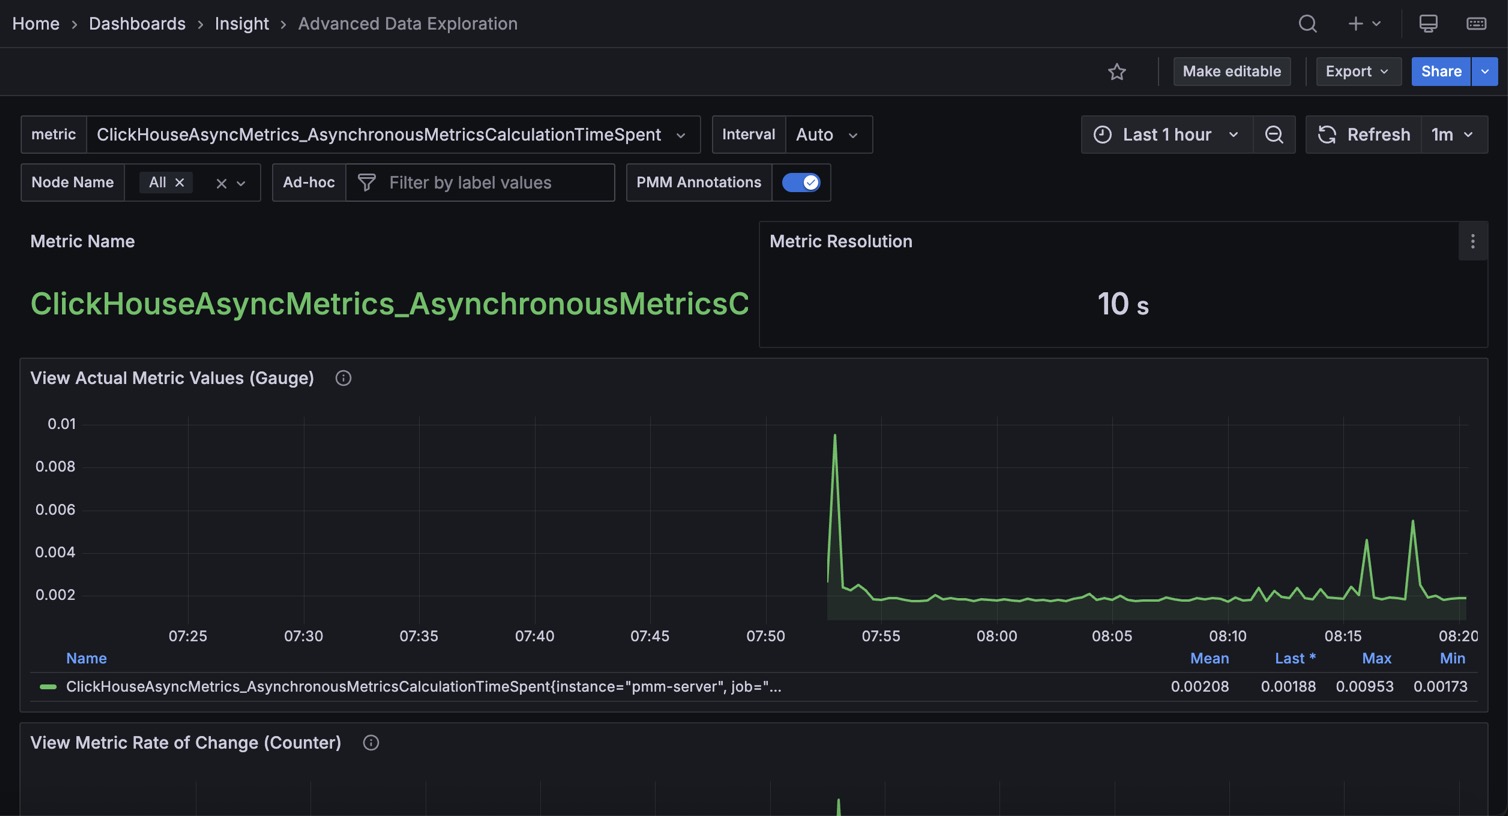Go to Home via the breadcrumb
This screenshot has height=816, width=1508.
point(35,23)
